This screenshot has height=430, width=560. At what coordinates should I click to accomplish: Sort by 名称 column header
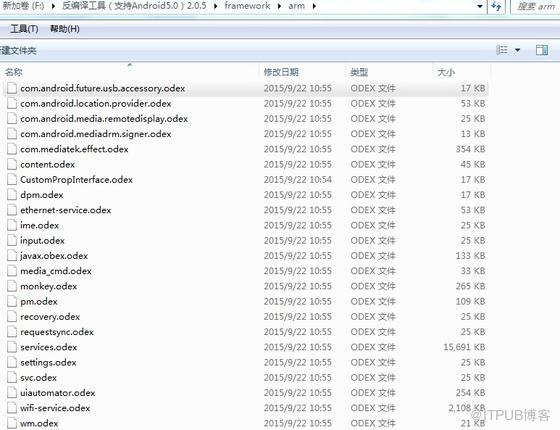(x=14, y=72)
